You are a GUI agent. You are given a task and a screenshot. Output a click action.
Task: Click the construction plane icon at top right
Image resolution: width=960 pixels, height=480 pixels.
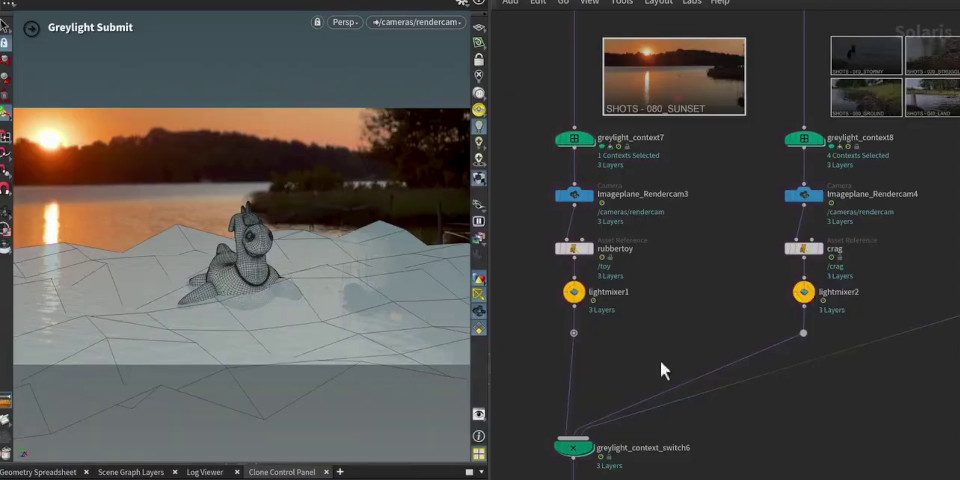479,28
